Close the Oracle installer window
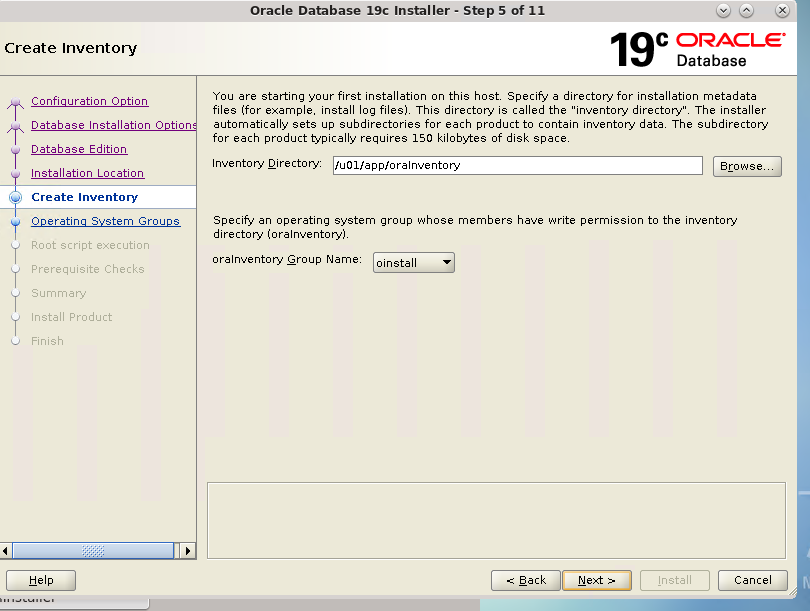The image size is (810, 611). point(783,10)
